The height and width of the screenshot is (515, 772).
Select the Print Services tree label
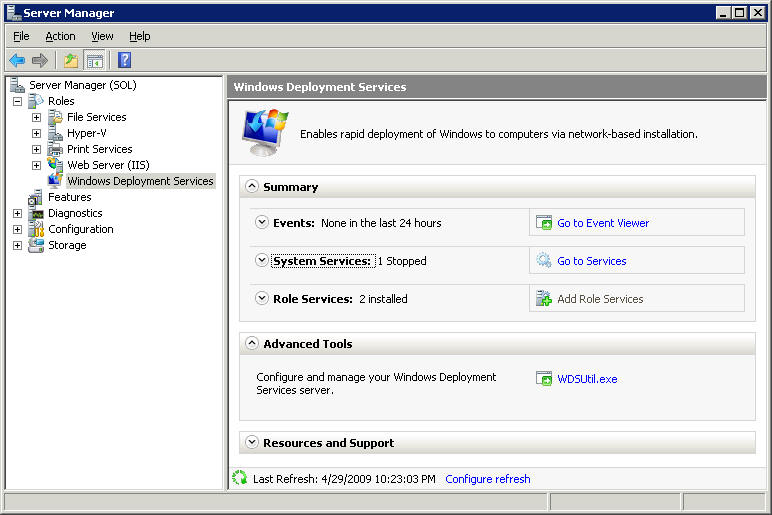[x=99, y=149]
